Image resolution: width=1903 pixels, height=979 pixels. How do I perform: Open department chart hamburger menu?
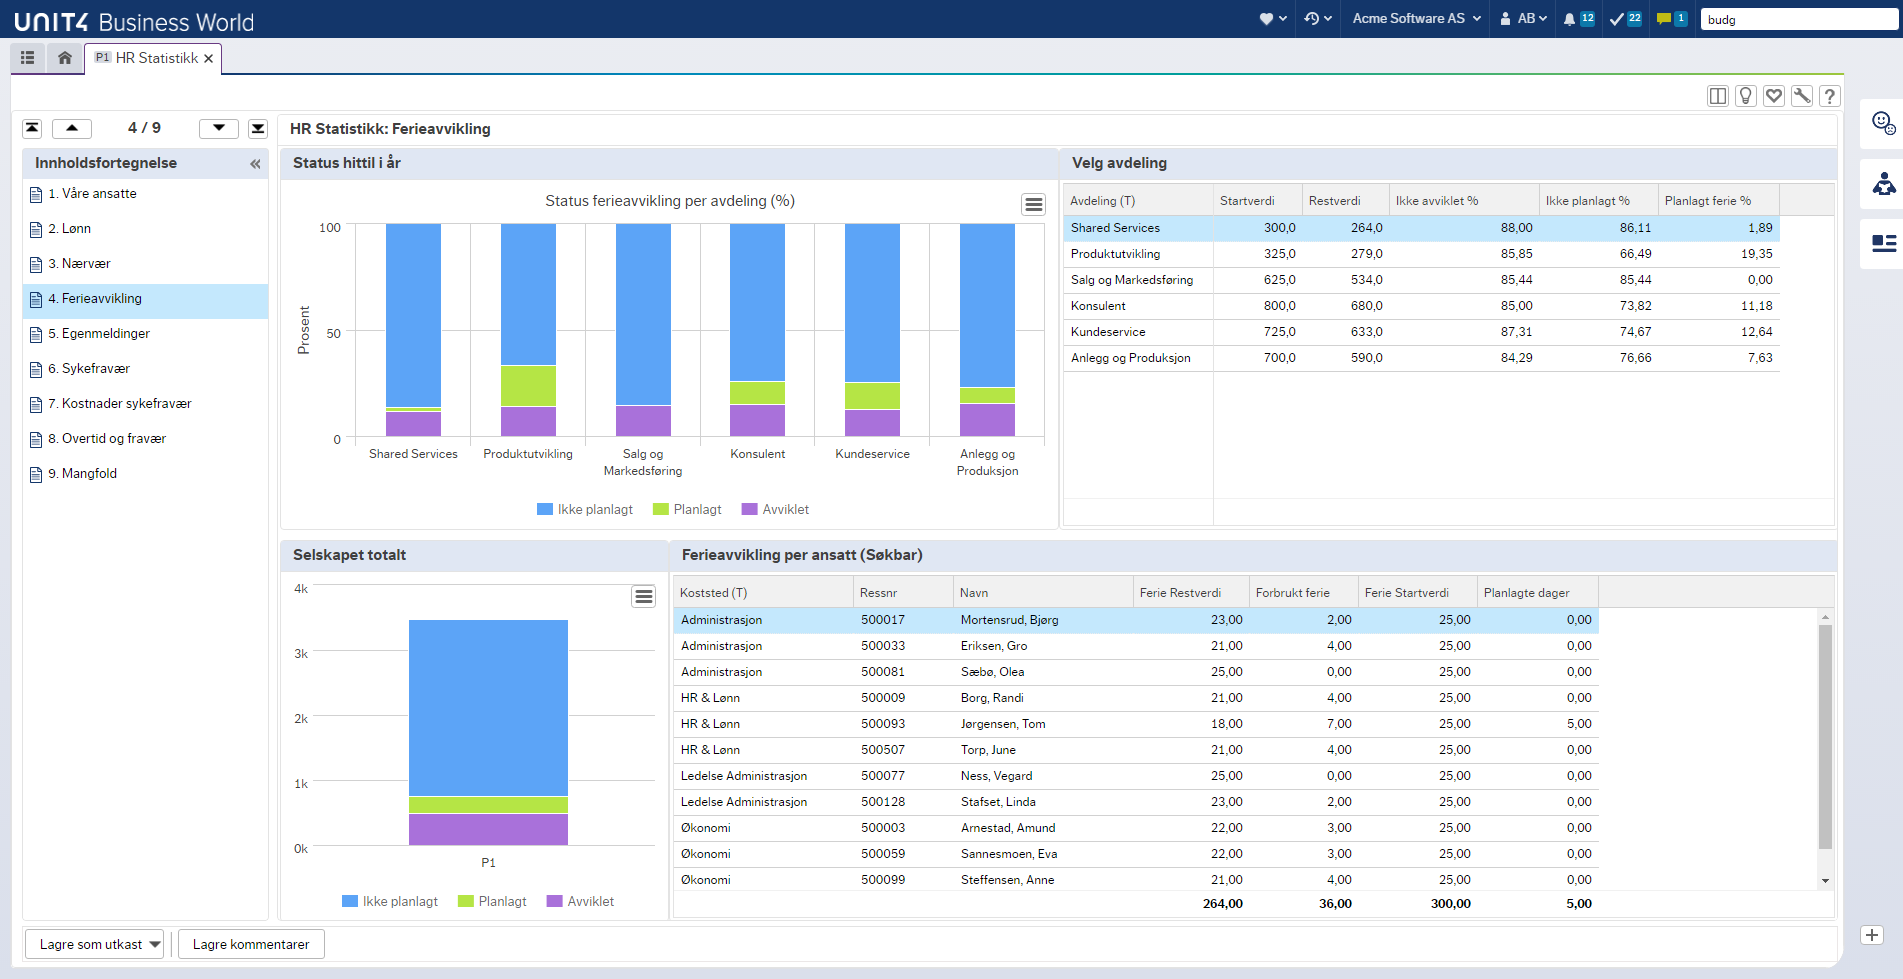coord(1033,204)
